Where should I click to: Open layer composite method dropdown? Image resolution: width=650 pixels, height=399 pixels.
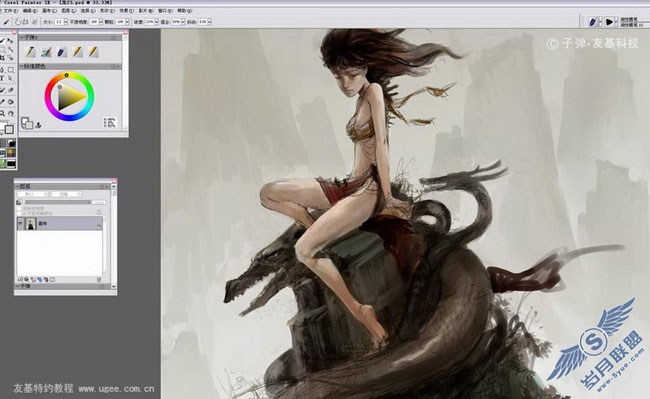click(33, 194)
